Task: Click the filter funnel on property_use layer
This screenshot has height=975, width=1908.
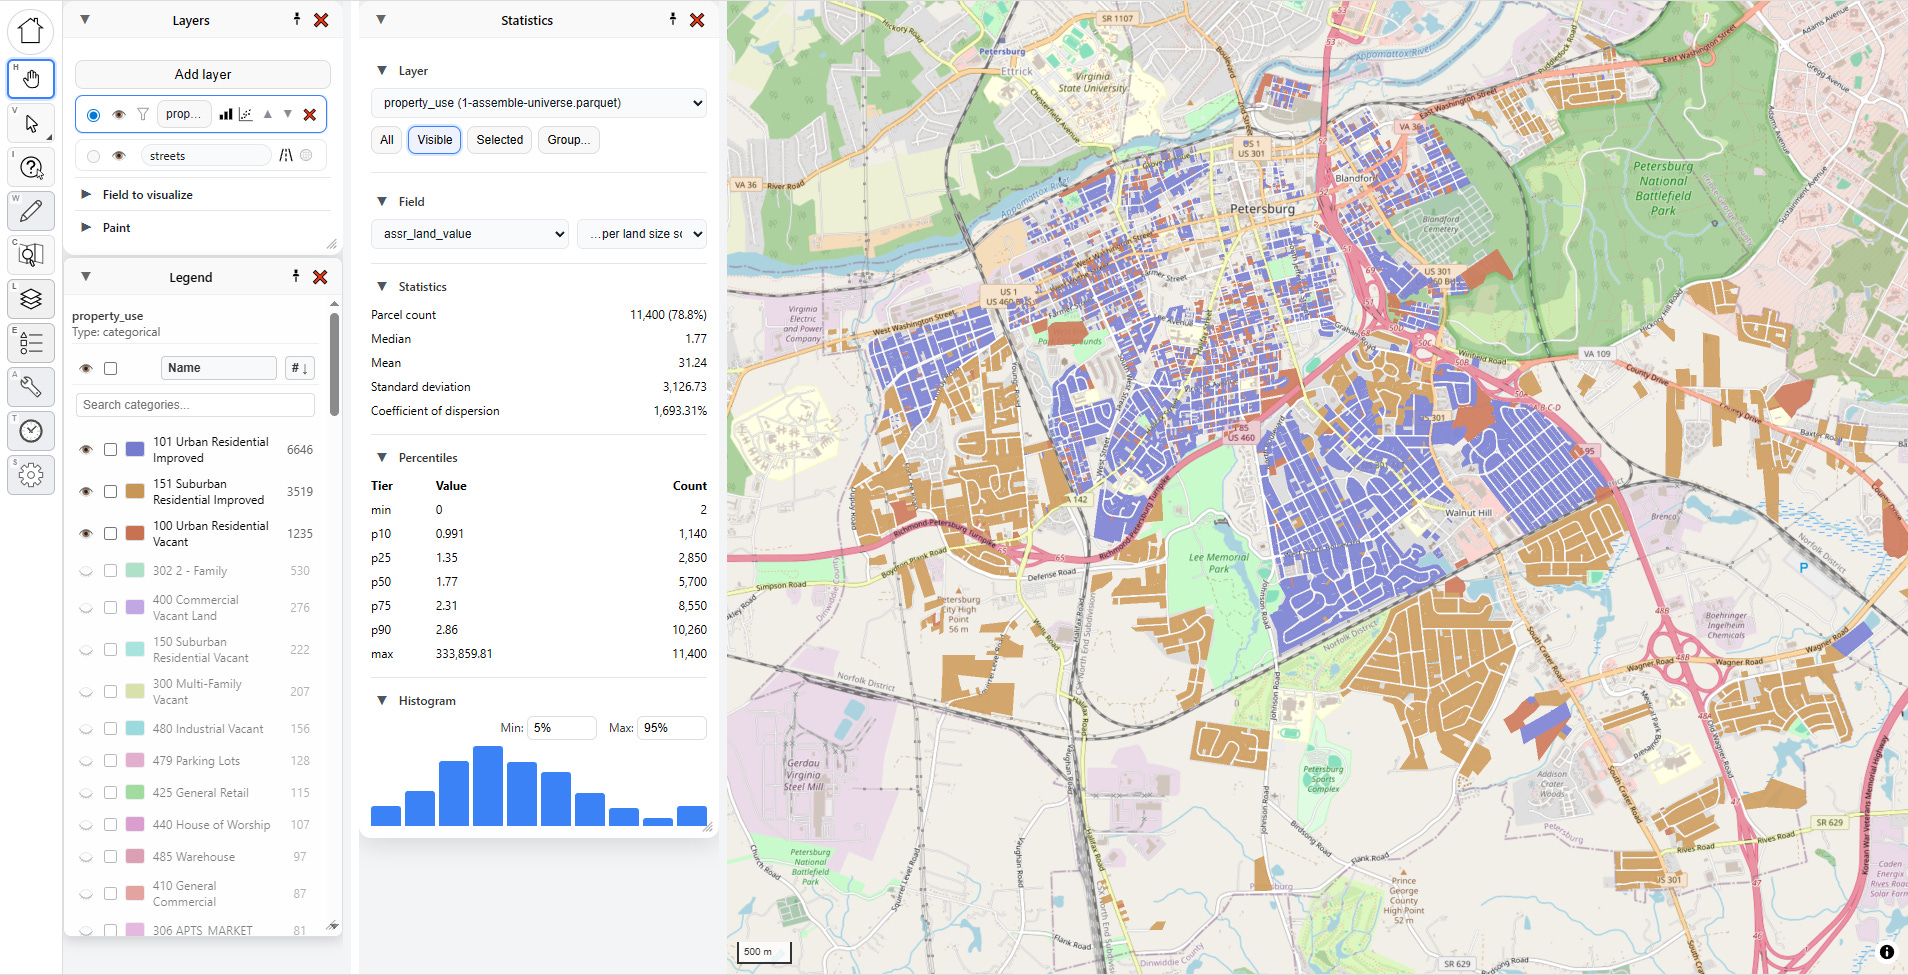Action: [x=143, y=115]
